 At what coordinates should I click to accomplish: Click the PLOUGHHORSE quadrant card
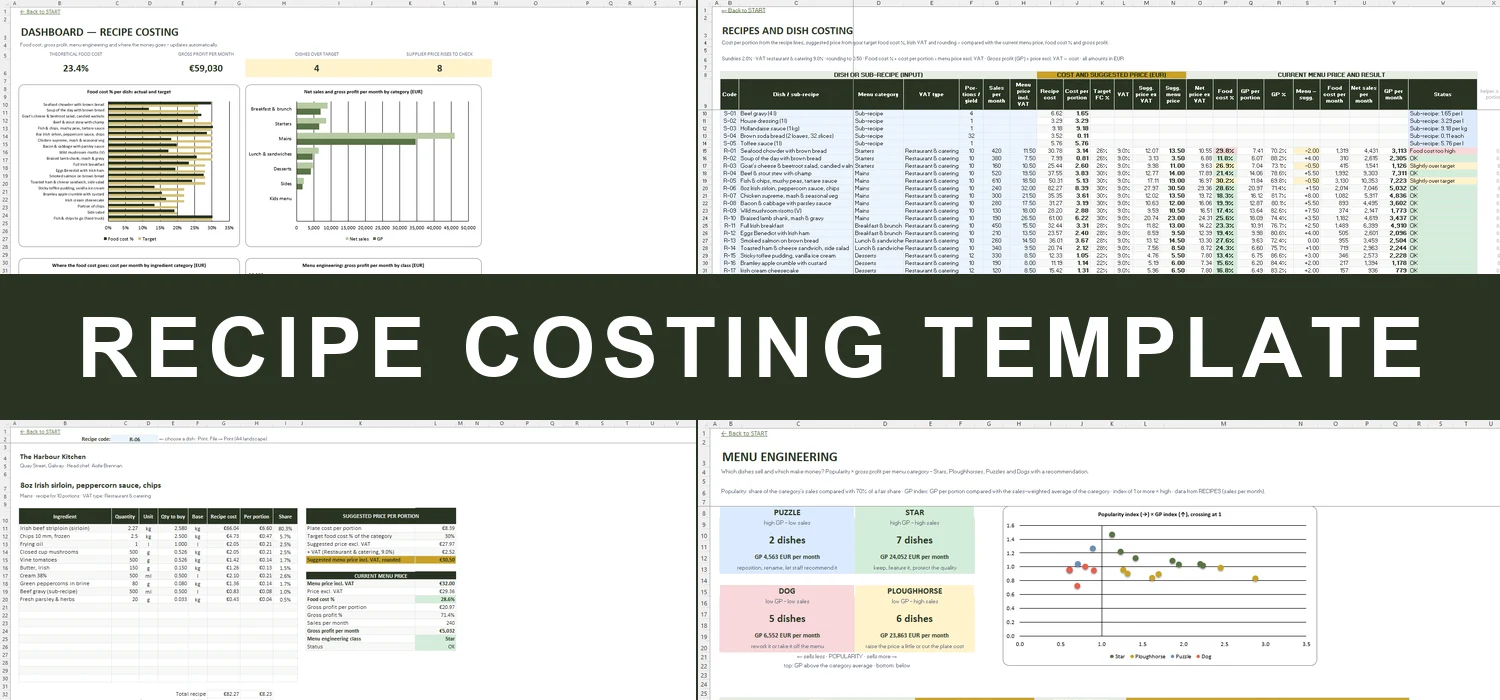914,619
